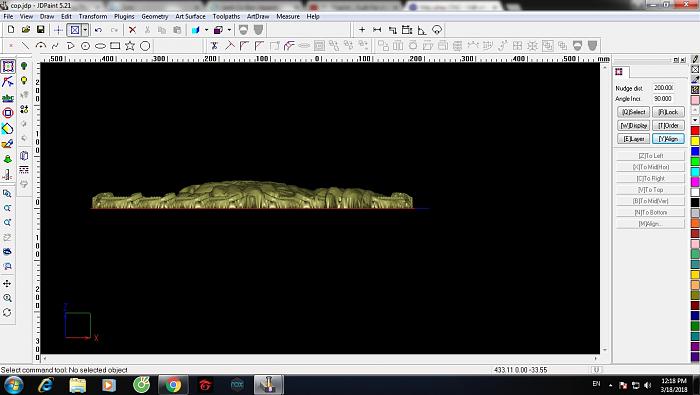The width and height of the screenshot is (700, 395).
Task: Click the [W]Display button
Action: click(633, 125)
